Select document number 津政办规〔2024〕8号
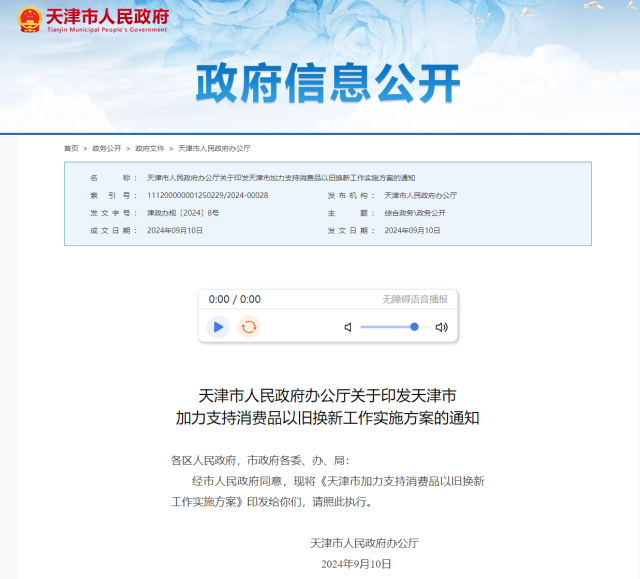640x579 pixels. click(183, 213)
